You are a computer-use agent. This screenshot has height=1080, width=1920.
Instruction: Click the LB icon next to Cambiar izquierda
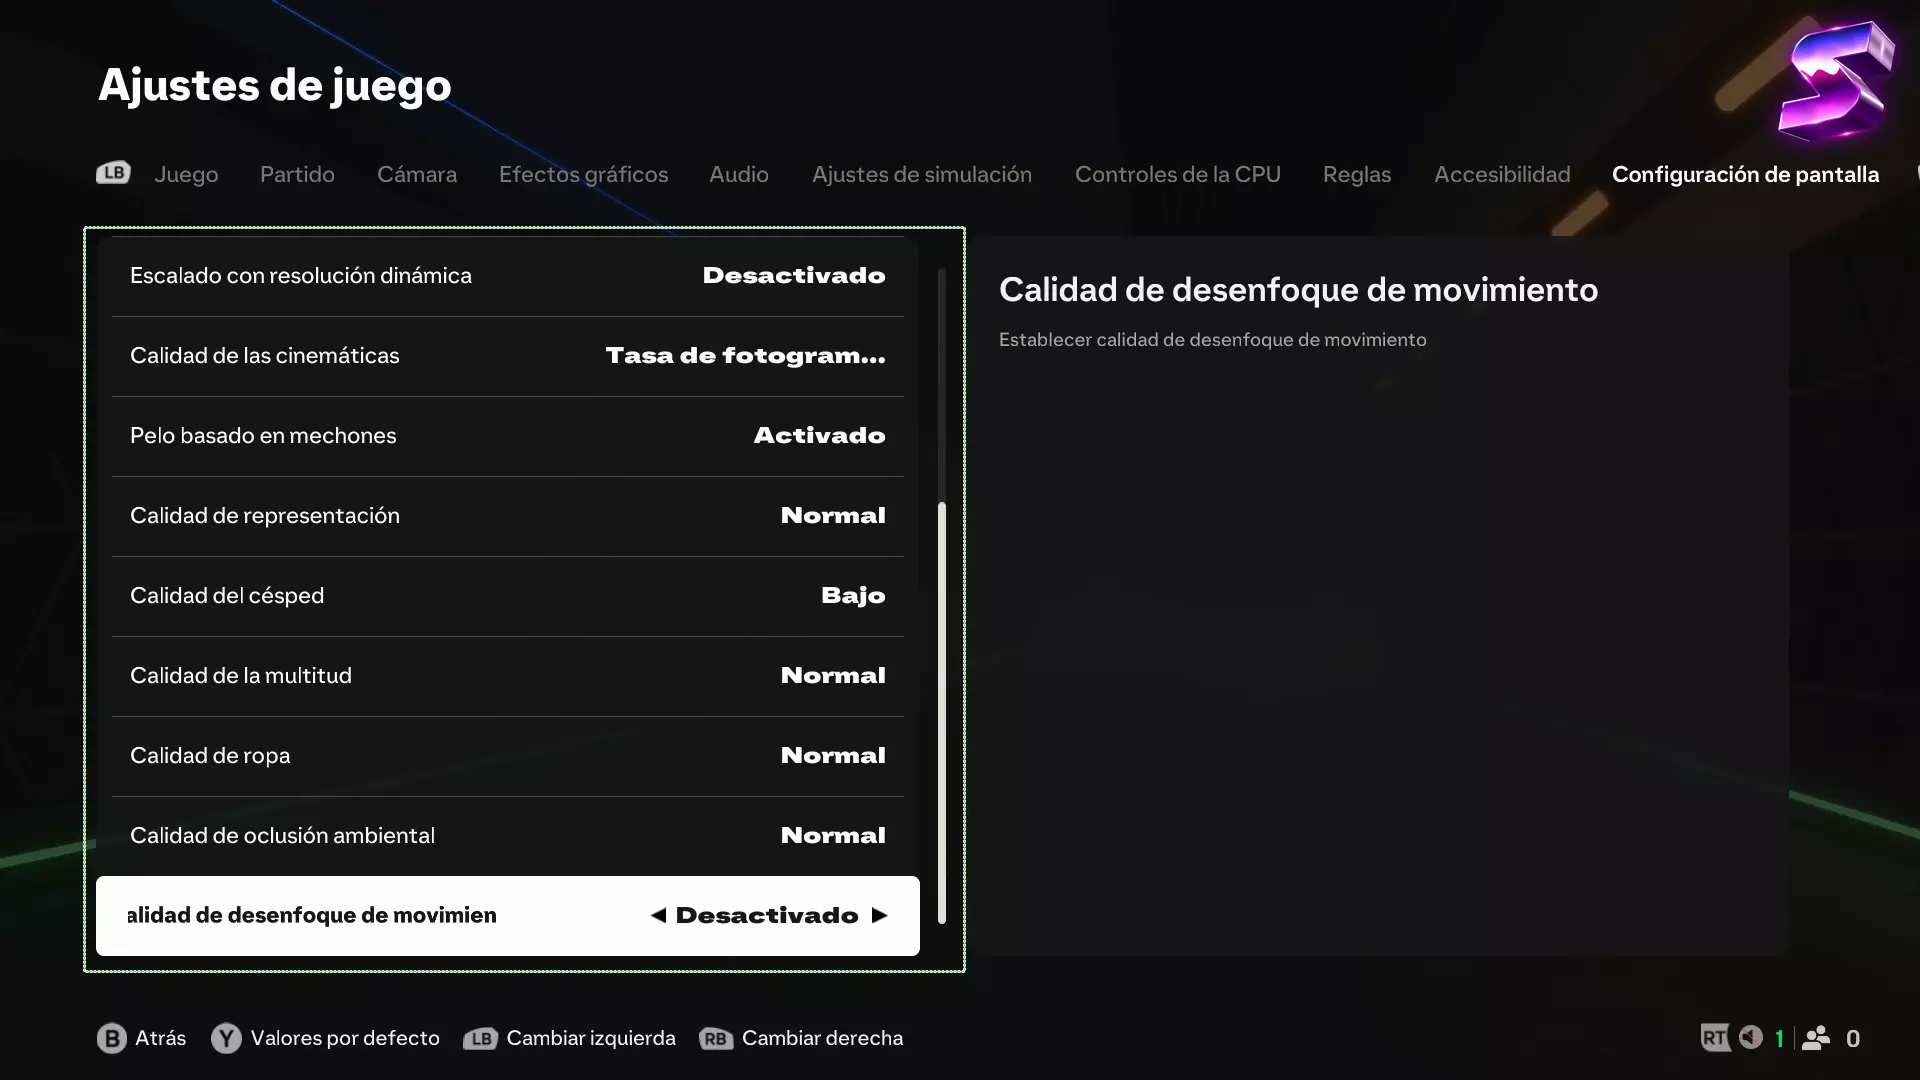coord(481,1038)
